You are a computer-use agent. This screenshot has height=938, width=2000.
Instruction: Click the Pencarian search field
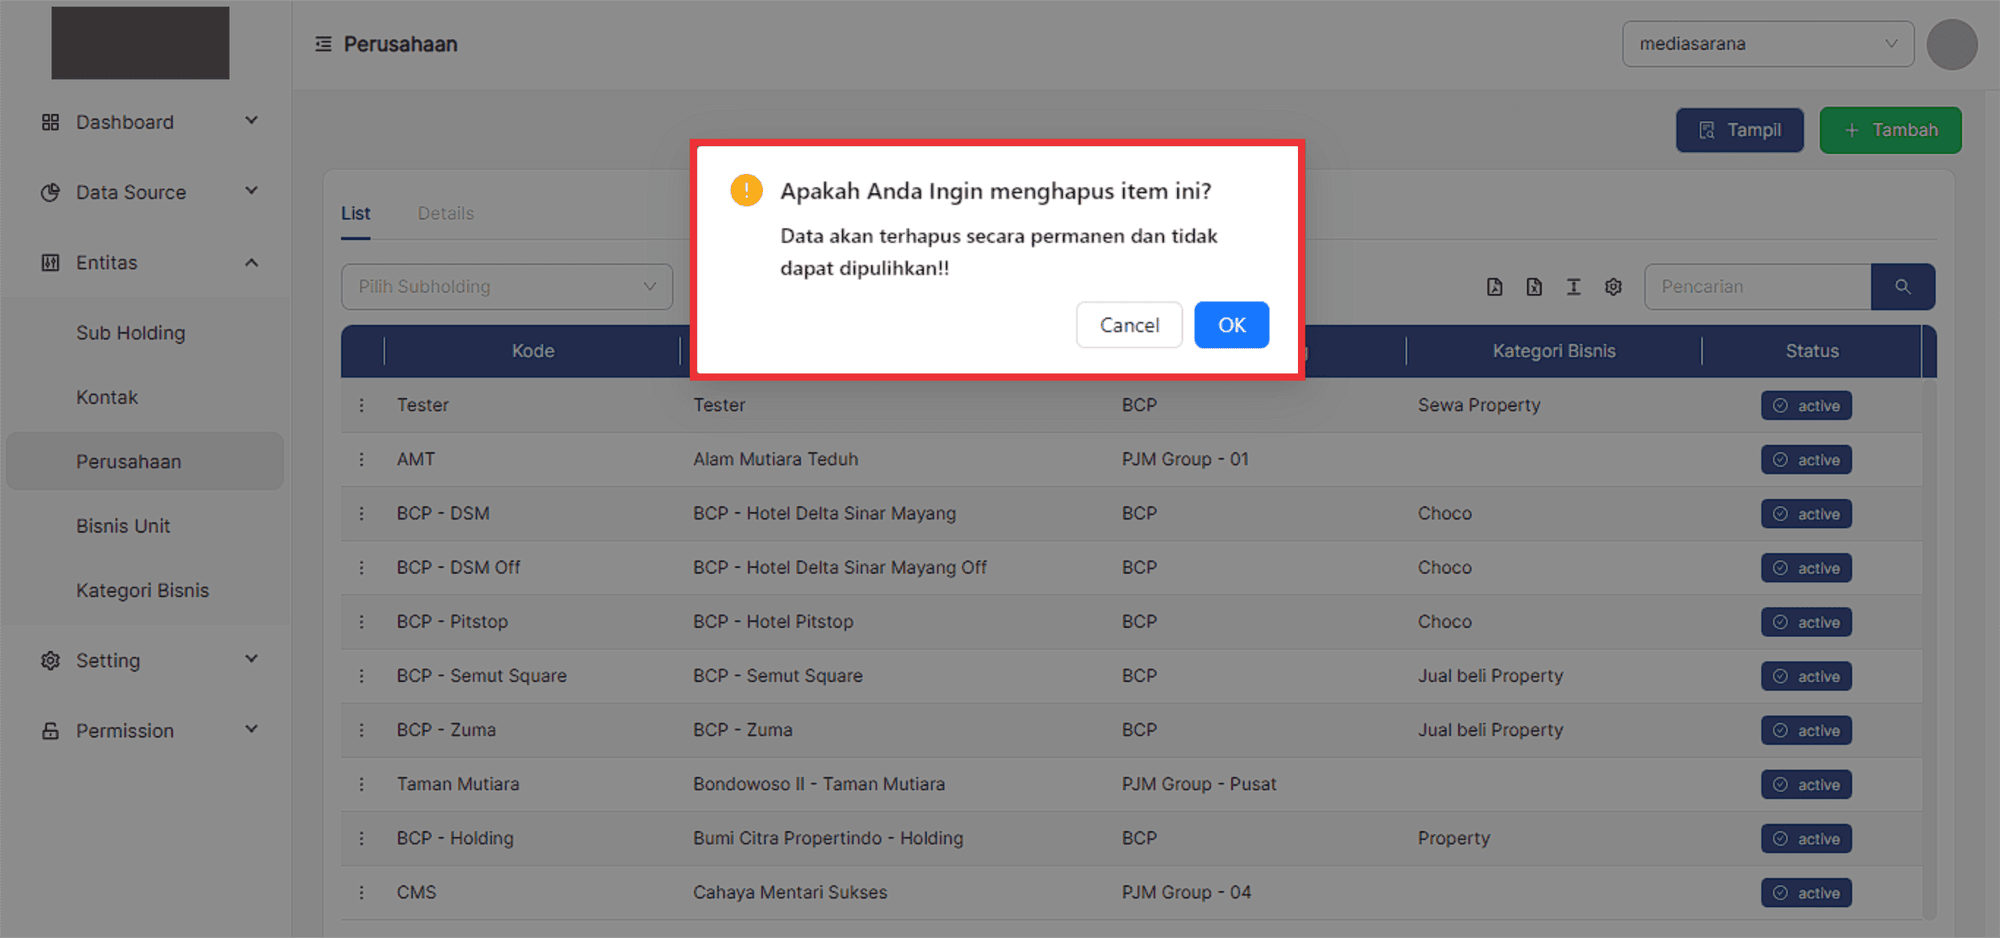1757,287
